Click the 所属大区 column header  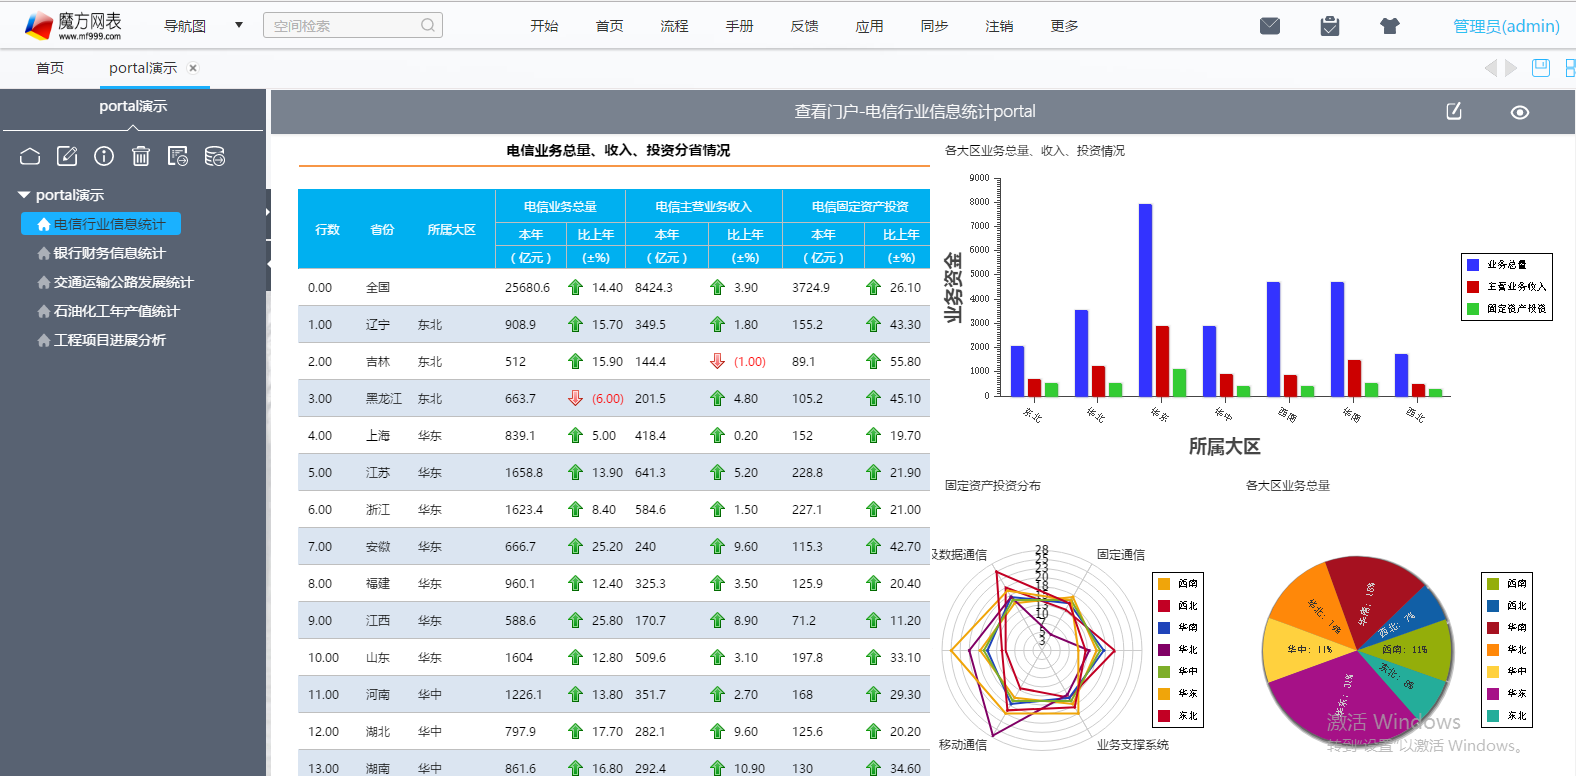(x=451, y=230)
